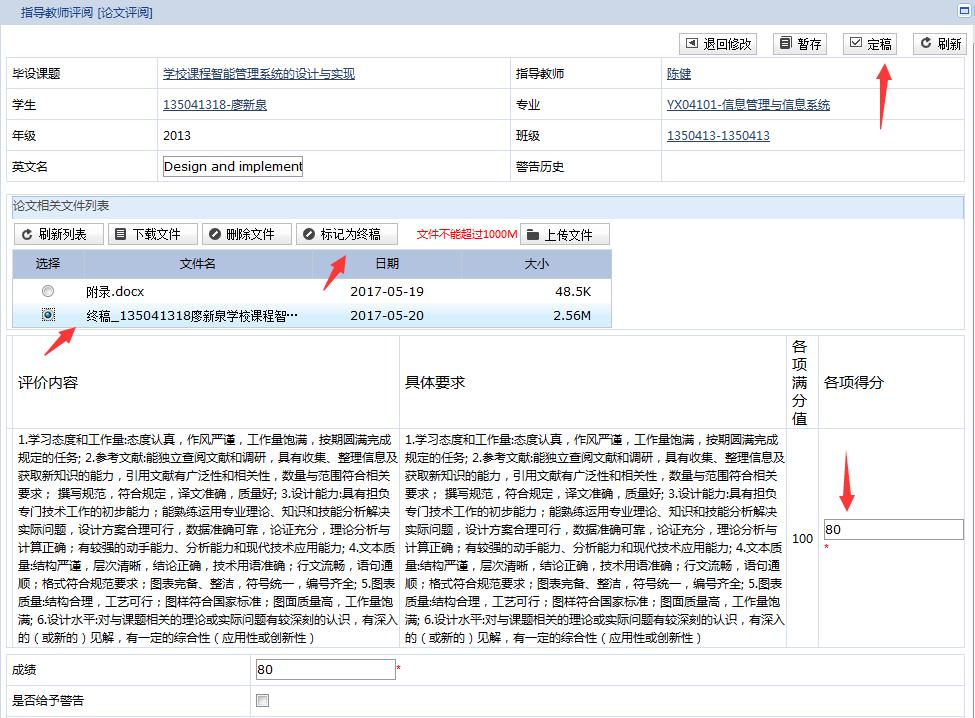Click the 标记为终稿 circle icon
This screenshot has width=975, height=718.
click(308, 234)
